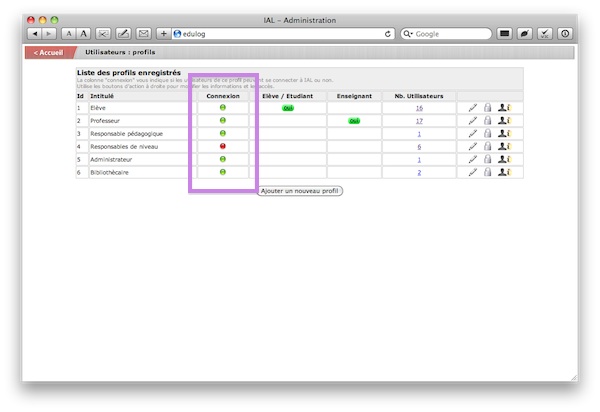
Task: Open the 16 users link for Elève
Action: [419, 107]
